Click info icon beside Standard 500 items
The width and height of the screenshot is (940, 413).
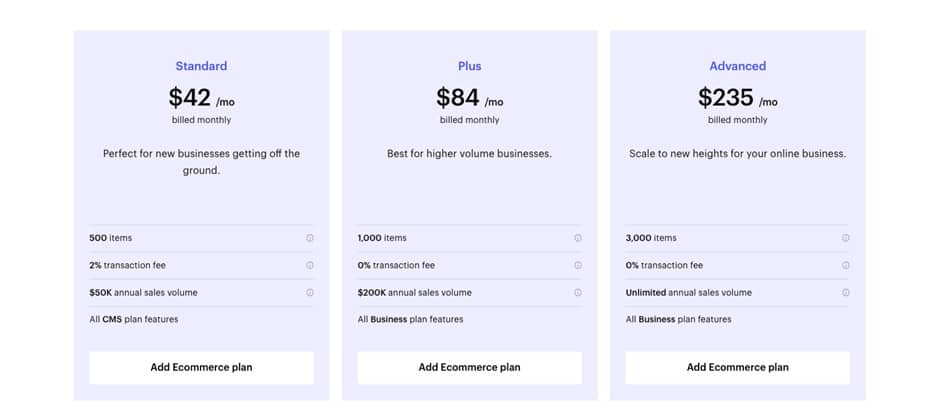[310, 238]
